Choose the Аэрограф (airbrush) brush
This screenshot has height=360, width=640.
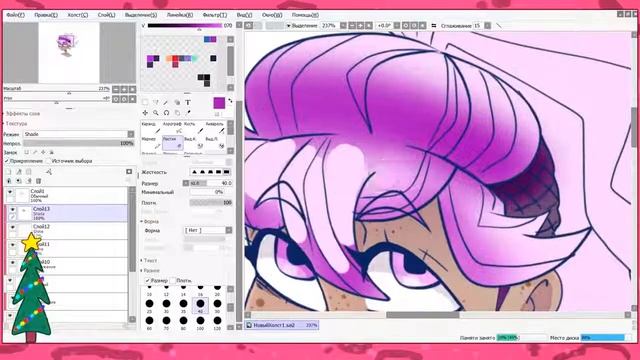point(172,128)
